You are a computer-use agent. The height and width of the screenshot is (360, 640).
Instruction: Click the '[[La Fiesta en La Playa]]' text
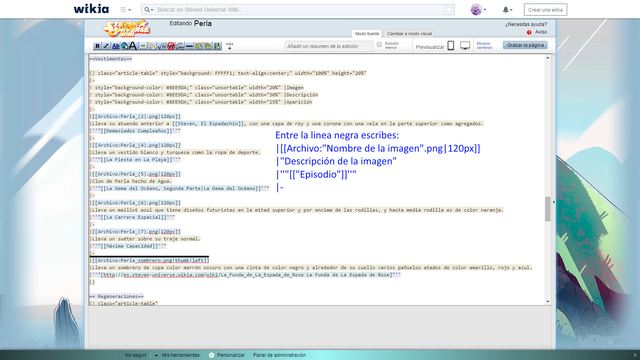coord(136,160)
